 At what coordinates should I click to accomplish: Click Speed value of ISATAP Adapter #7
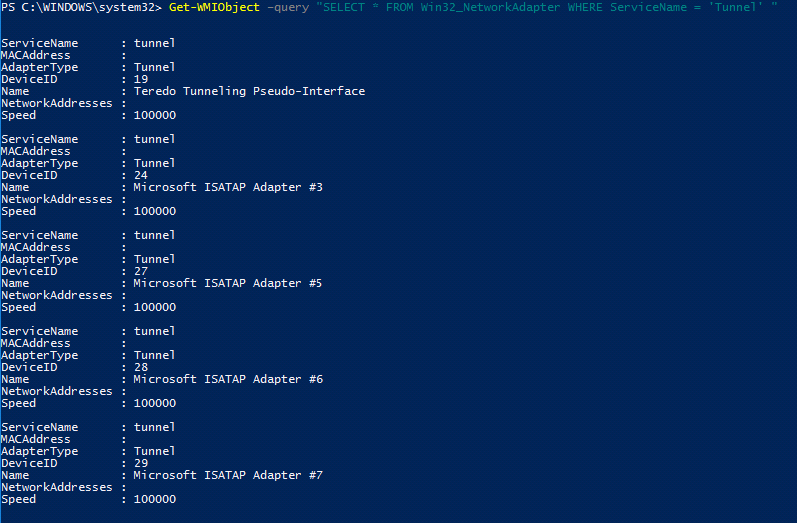[155, 499]
